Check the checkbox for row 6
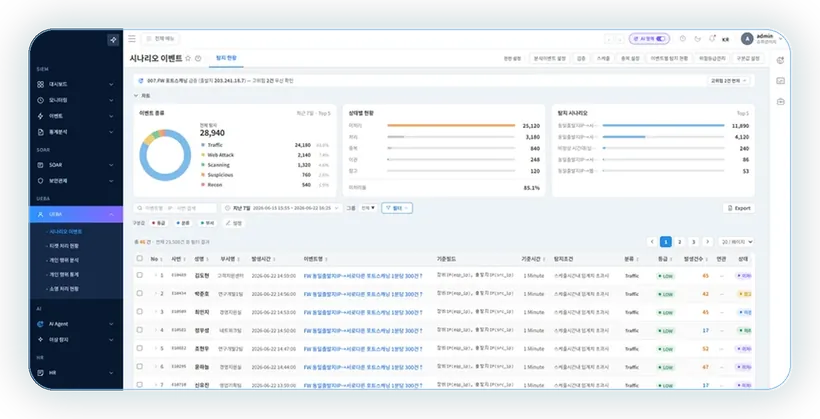Image resolution: width=820 pixels, height=419 pixels. pos(140,367)
